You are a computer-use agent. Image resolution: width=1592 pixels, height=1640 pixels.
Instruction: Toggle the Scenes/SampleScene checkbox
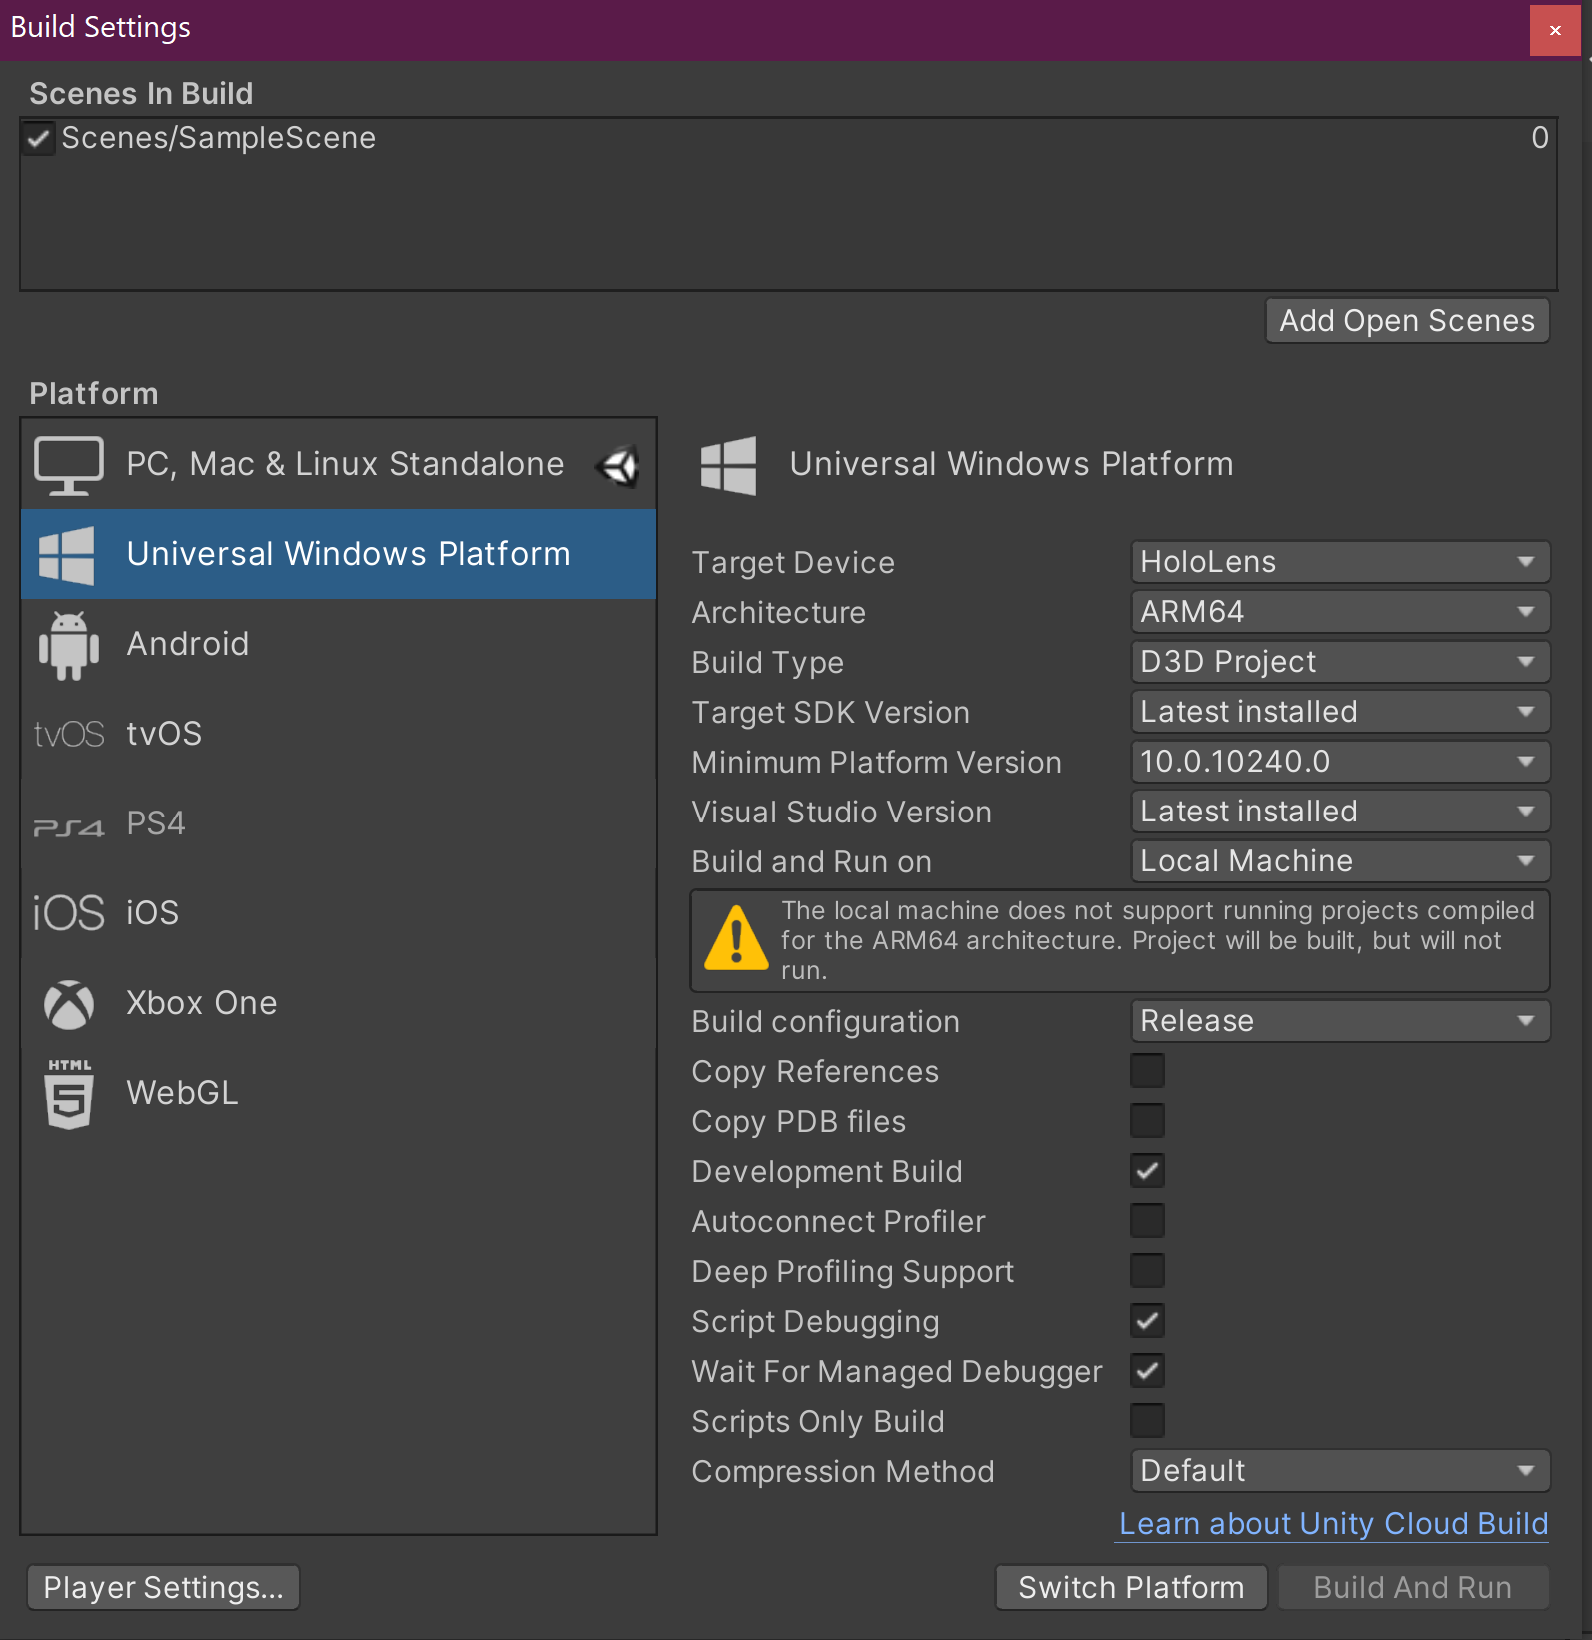38,138
